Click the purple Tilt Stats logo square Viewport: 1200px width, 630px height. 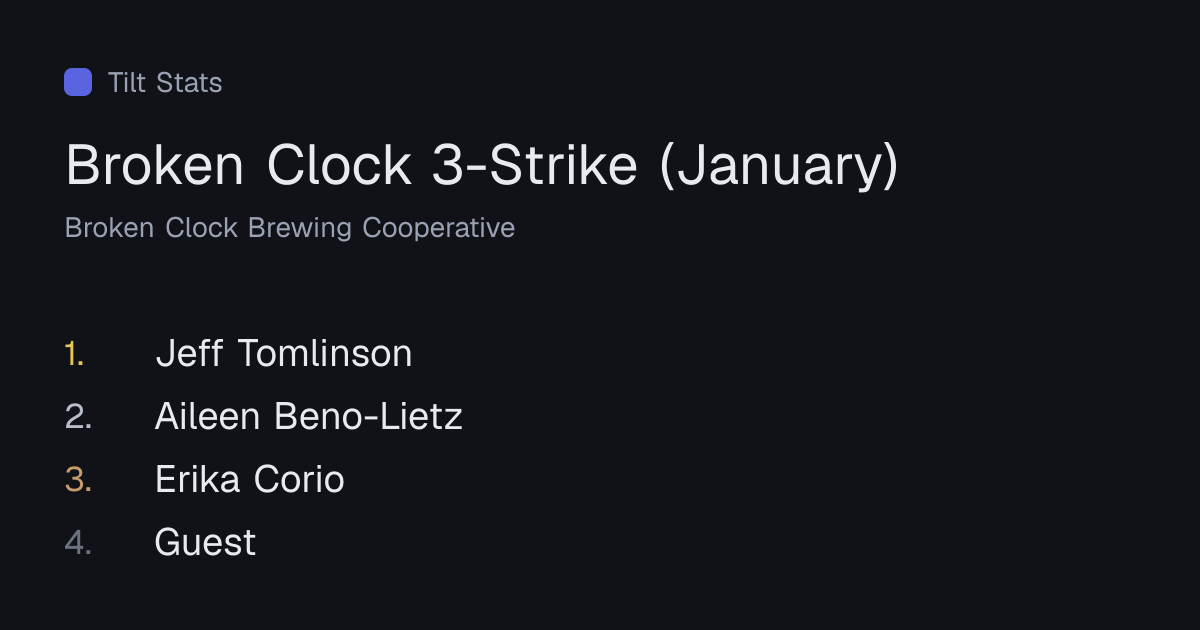tap(78, 82)
